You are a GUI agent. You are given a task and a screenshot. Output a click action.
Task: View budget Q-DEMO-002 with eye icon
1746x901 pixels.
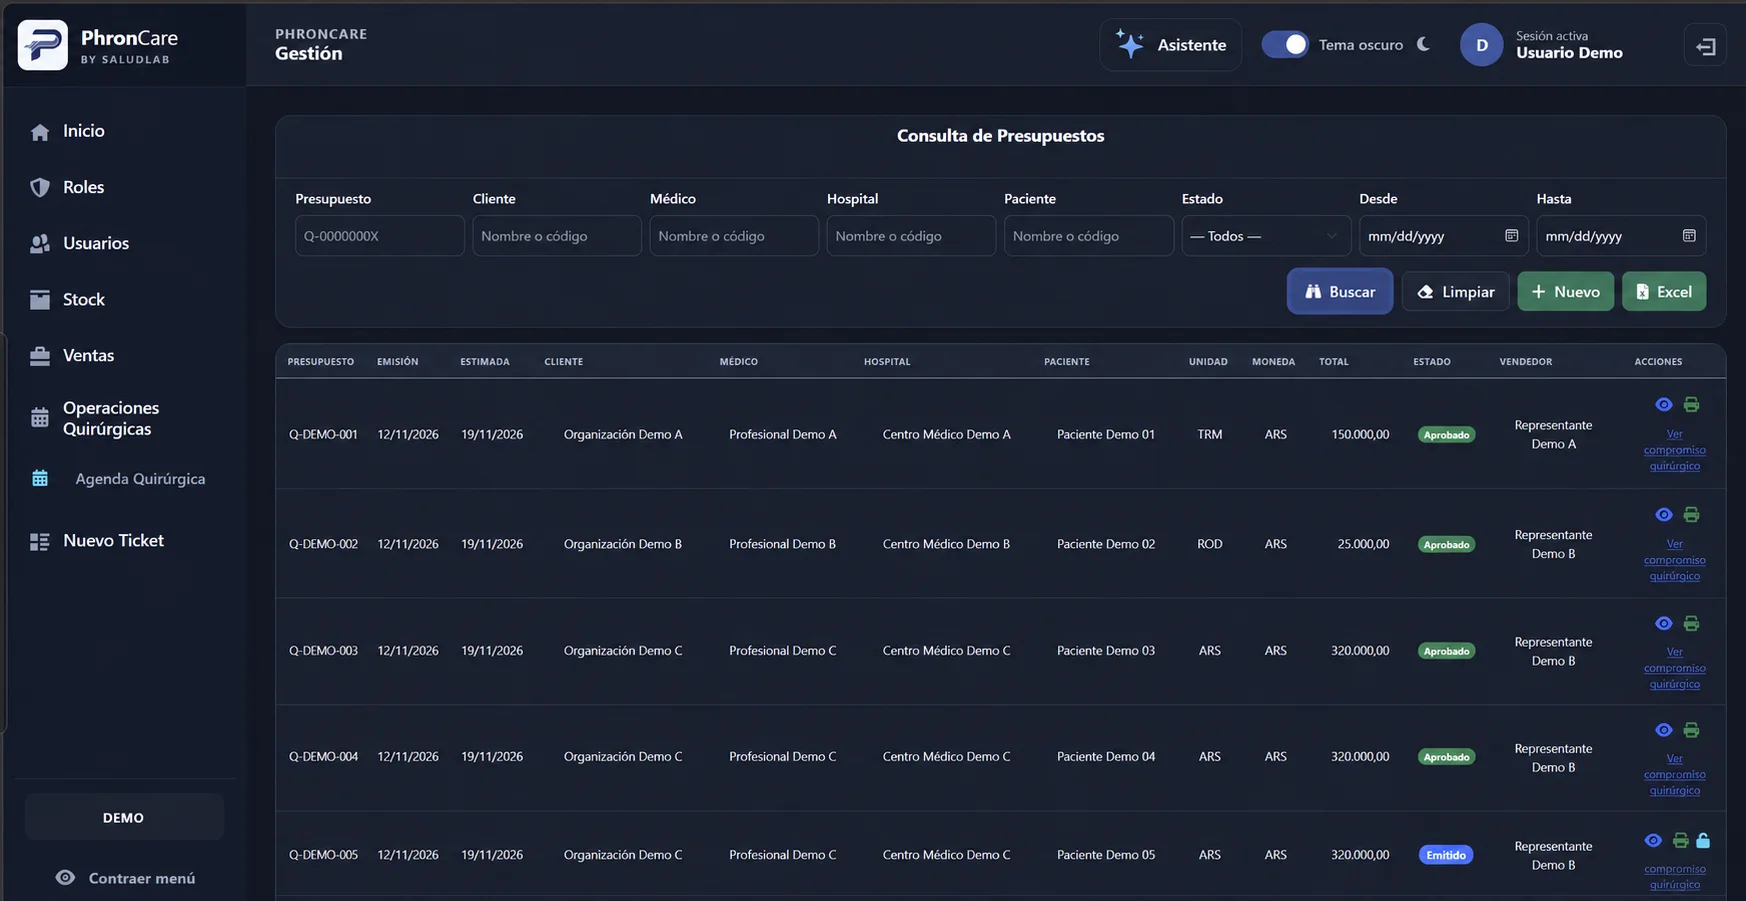click(1664, 515)
